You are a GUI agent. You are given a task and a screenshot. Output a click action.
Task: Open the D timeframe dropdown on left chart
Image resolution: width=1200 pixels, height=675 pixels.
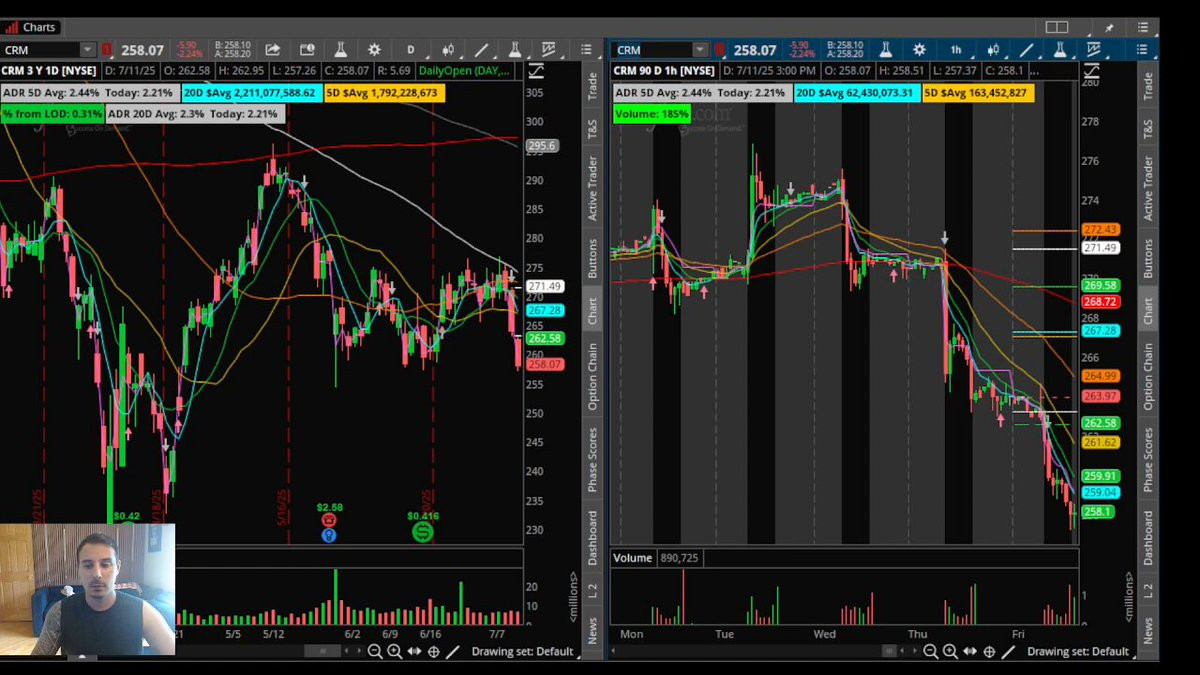410,50
